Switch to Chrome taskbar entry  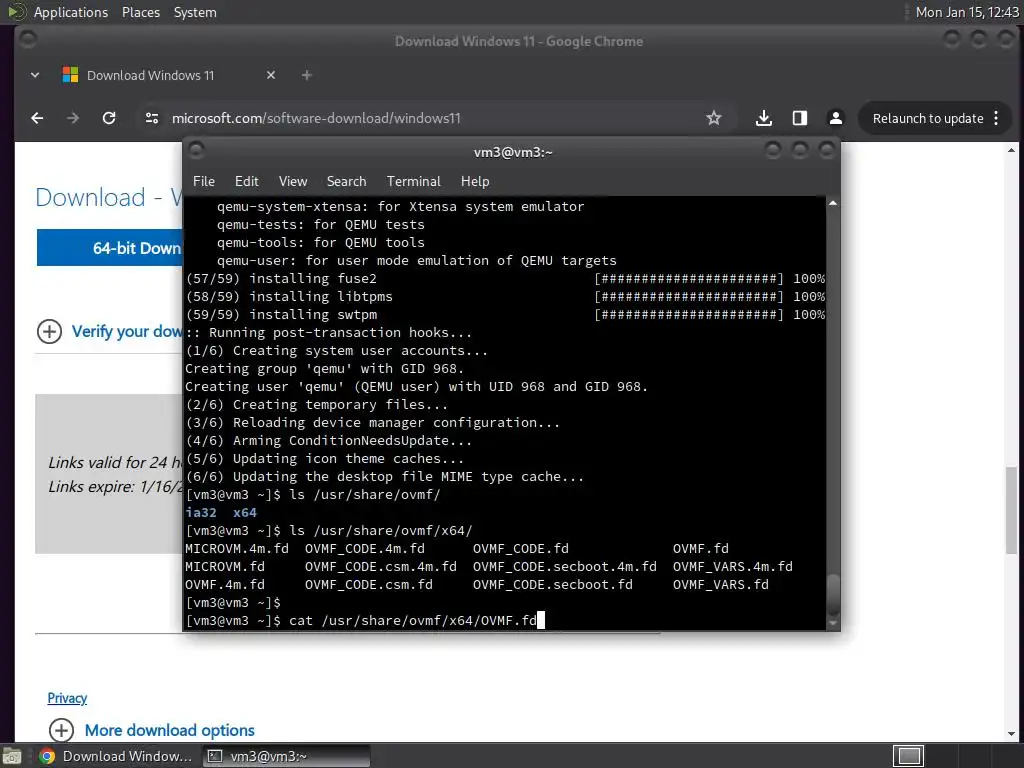point(116,756)
